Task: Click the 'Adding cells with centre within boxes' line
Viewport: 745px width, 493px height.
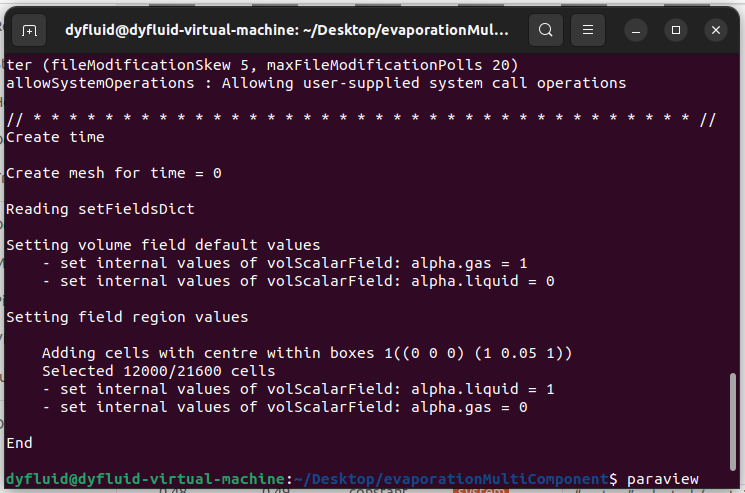Action: [x=307, y=353]
